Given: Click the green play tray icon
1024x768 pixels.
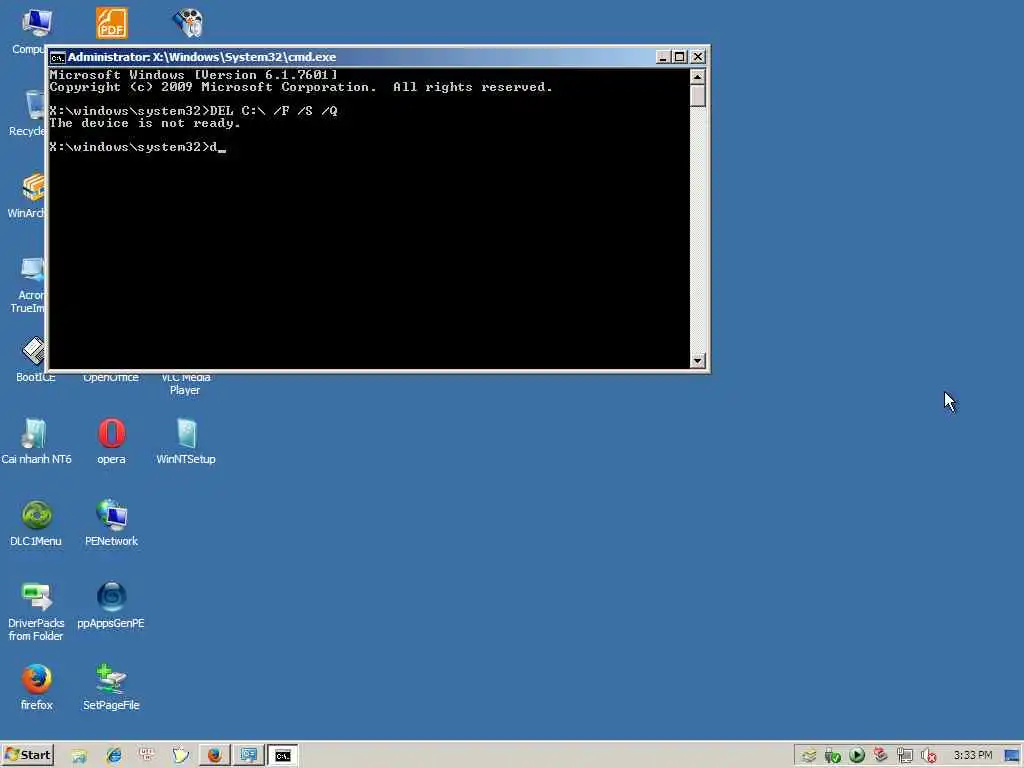Looking at the screenshot, I should 857,755.
